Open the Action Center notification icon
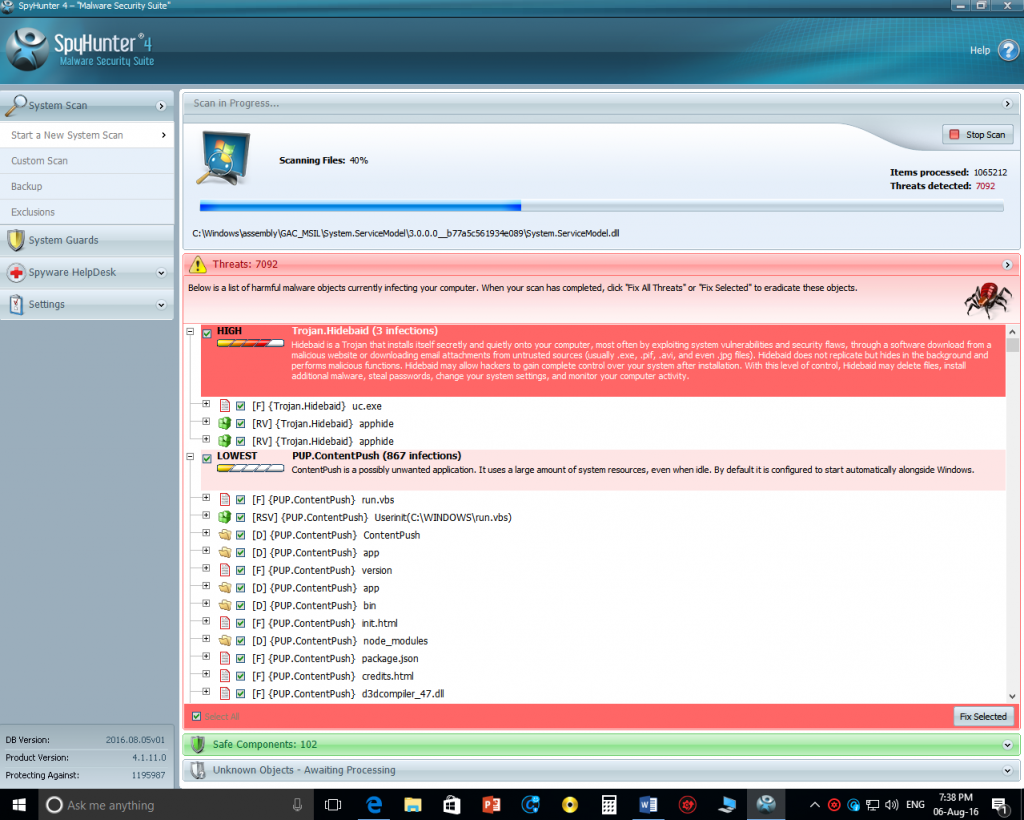 999,805
